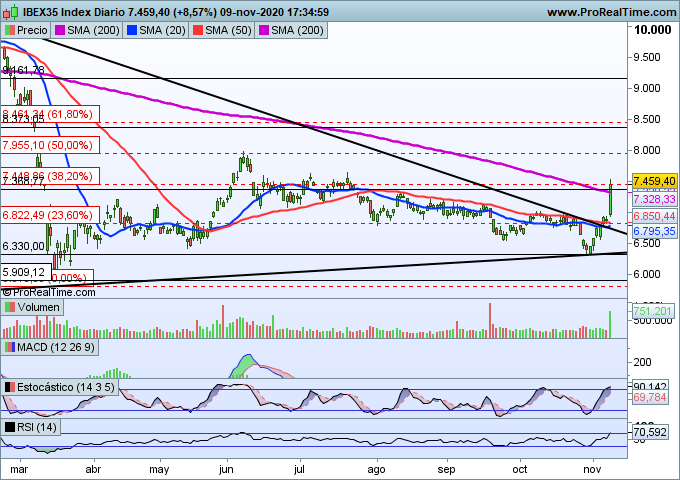
Task: Click the Estocástico indicator color icon
Action: 10,386
